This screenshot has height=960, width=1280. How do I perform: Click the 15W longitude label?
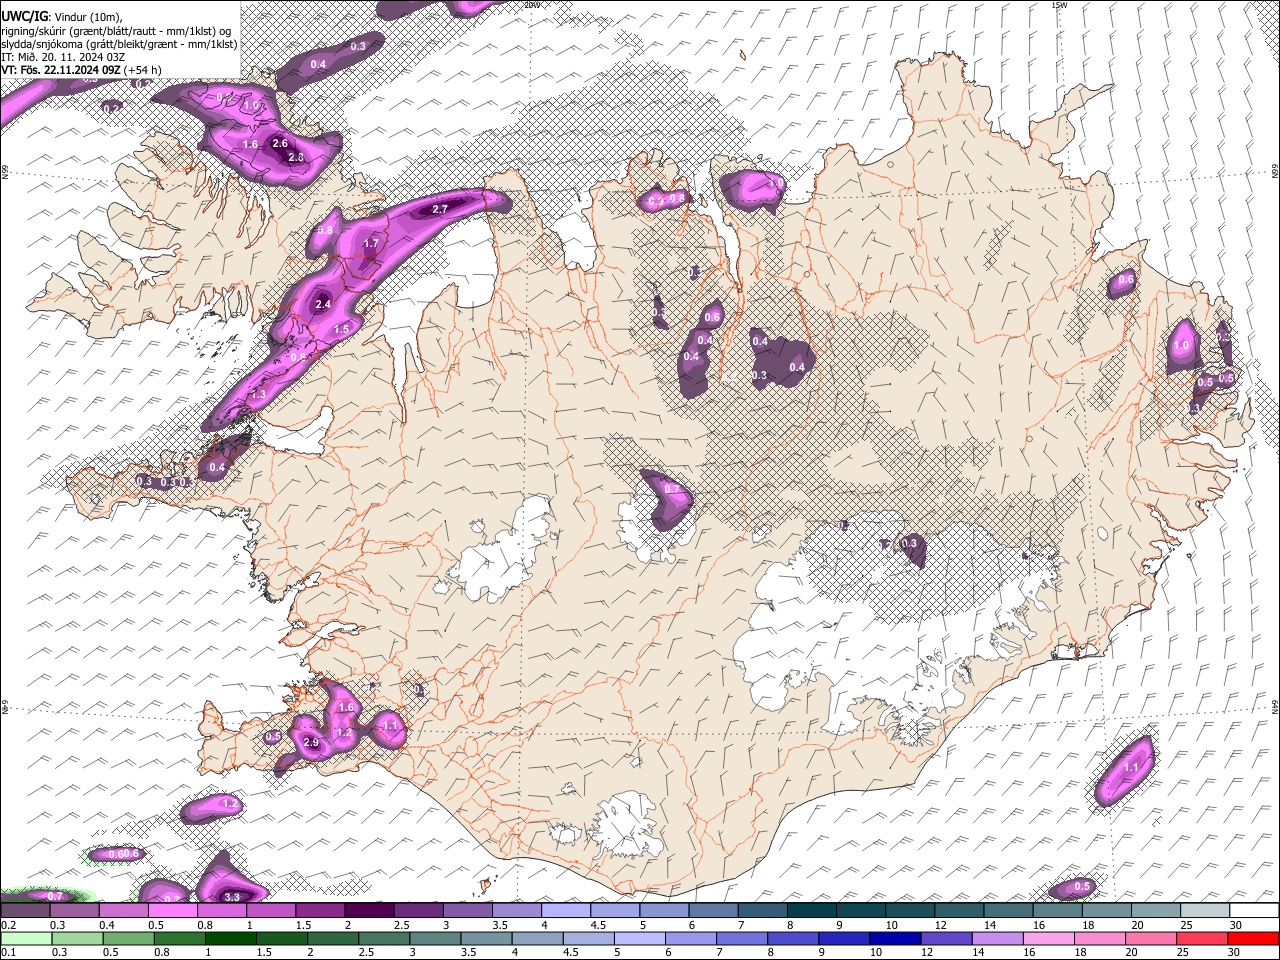(x=1059, y=5)
